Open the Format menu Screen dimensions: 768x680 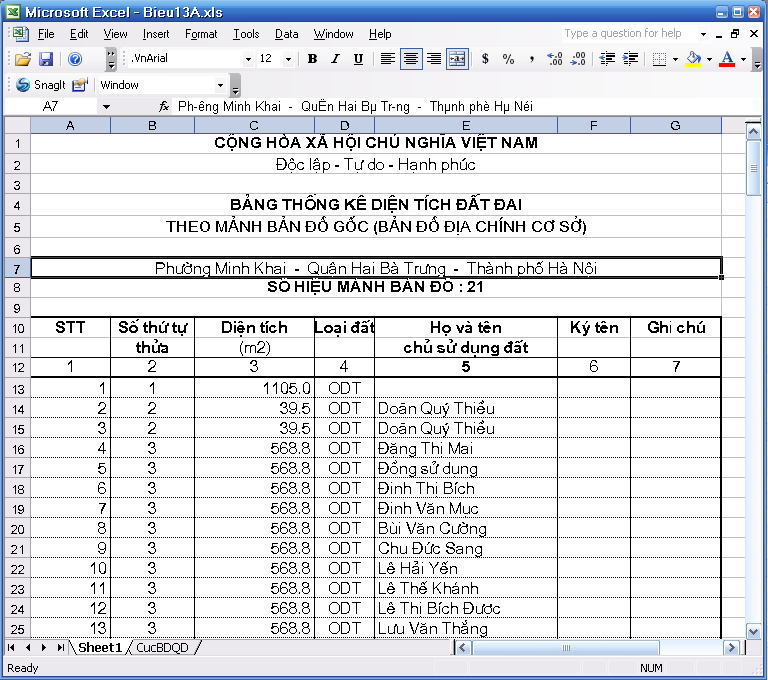(x=201, y=34)
